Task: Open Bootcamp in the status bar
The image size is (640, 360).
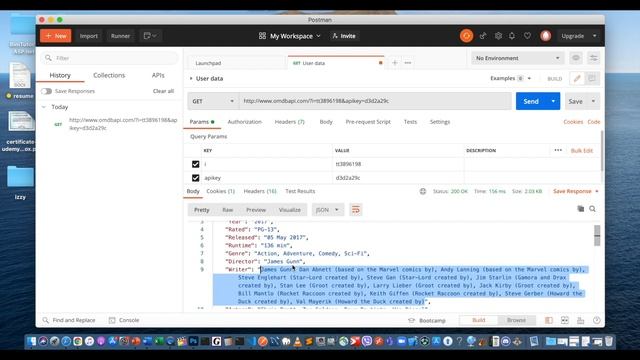Action: click(427, 321)
